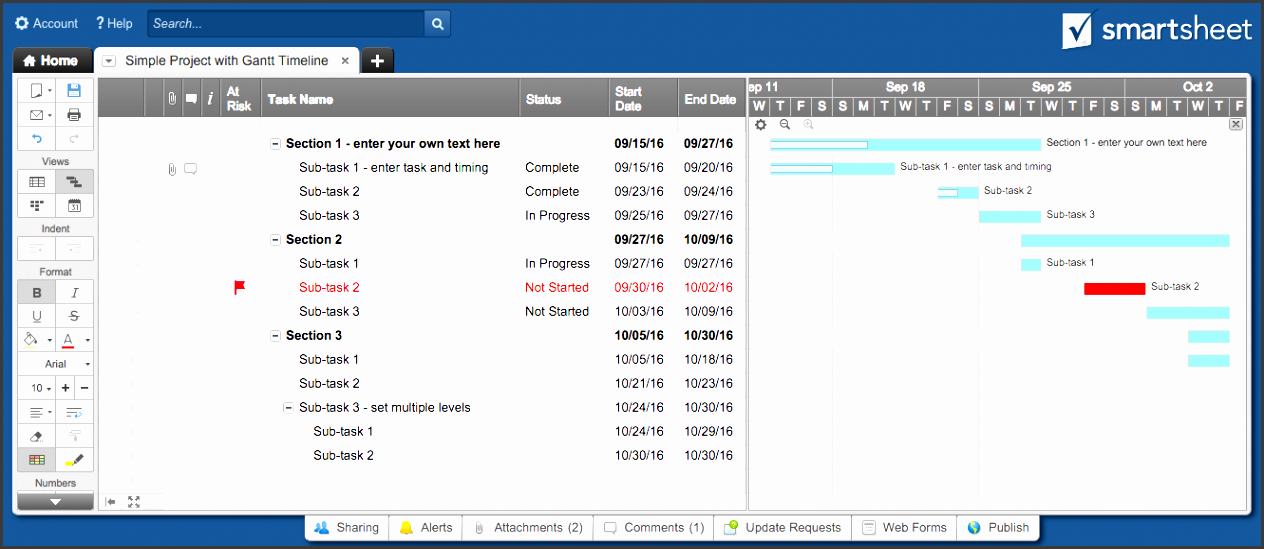Click the expand to full screen icon
The height and width of the screenshot is (549, 1264).
point(134,502)
